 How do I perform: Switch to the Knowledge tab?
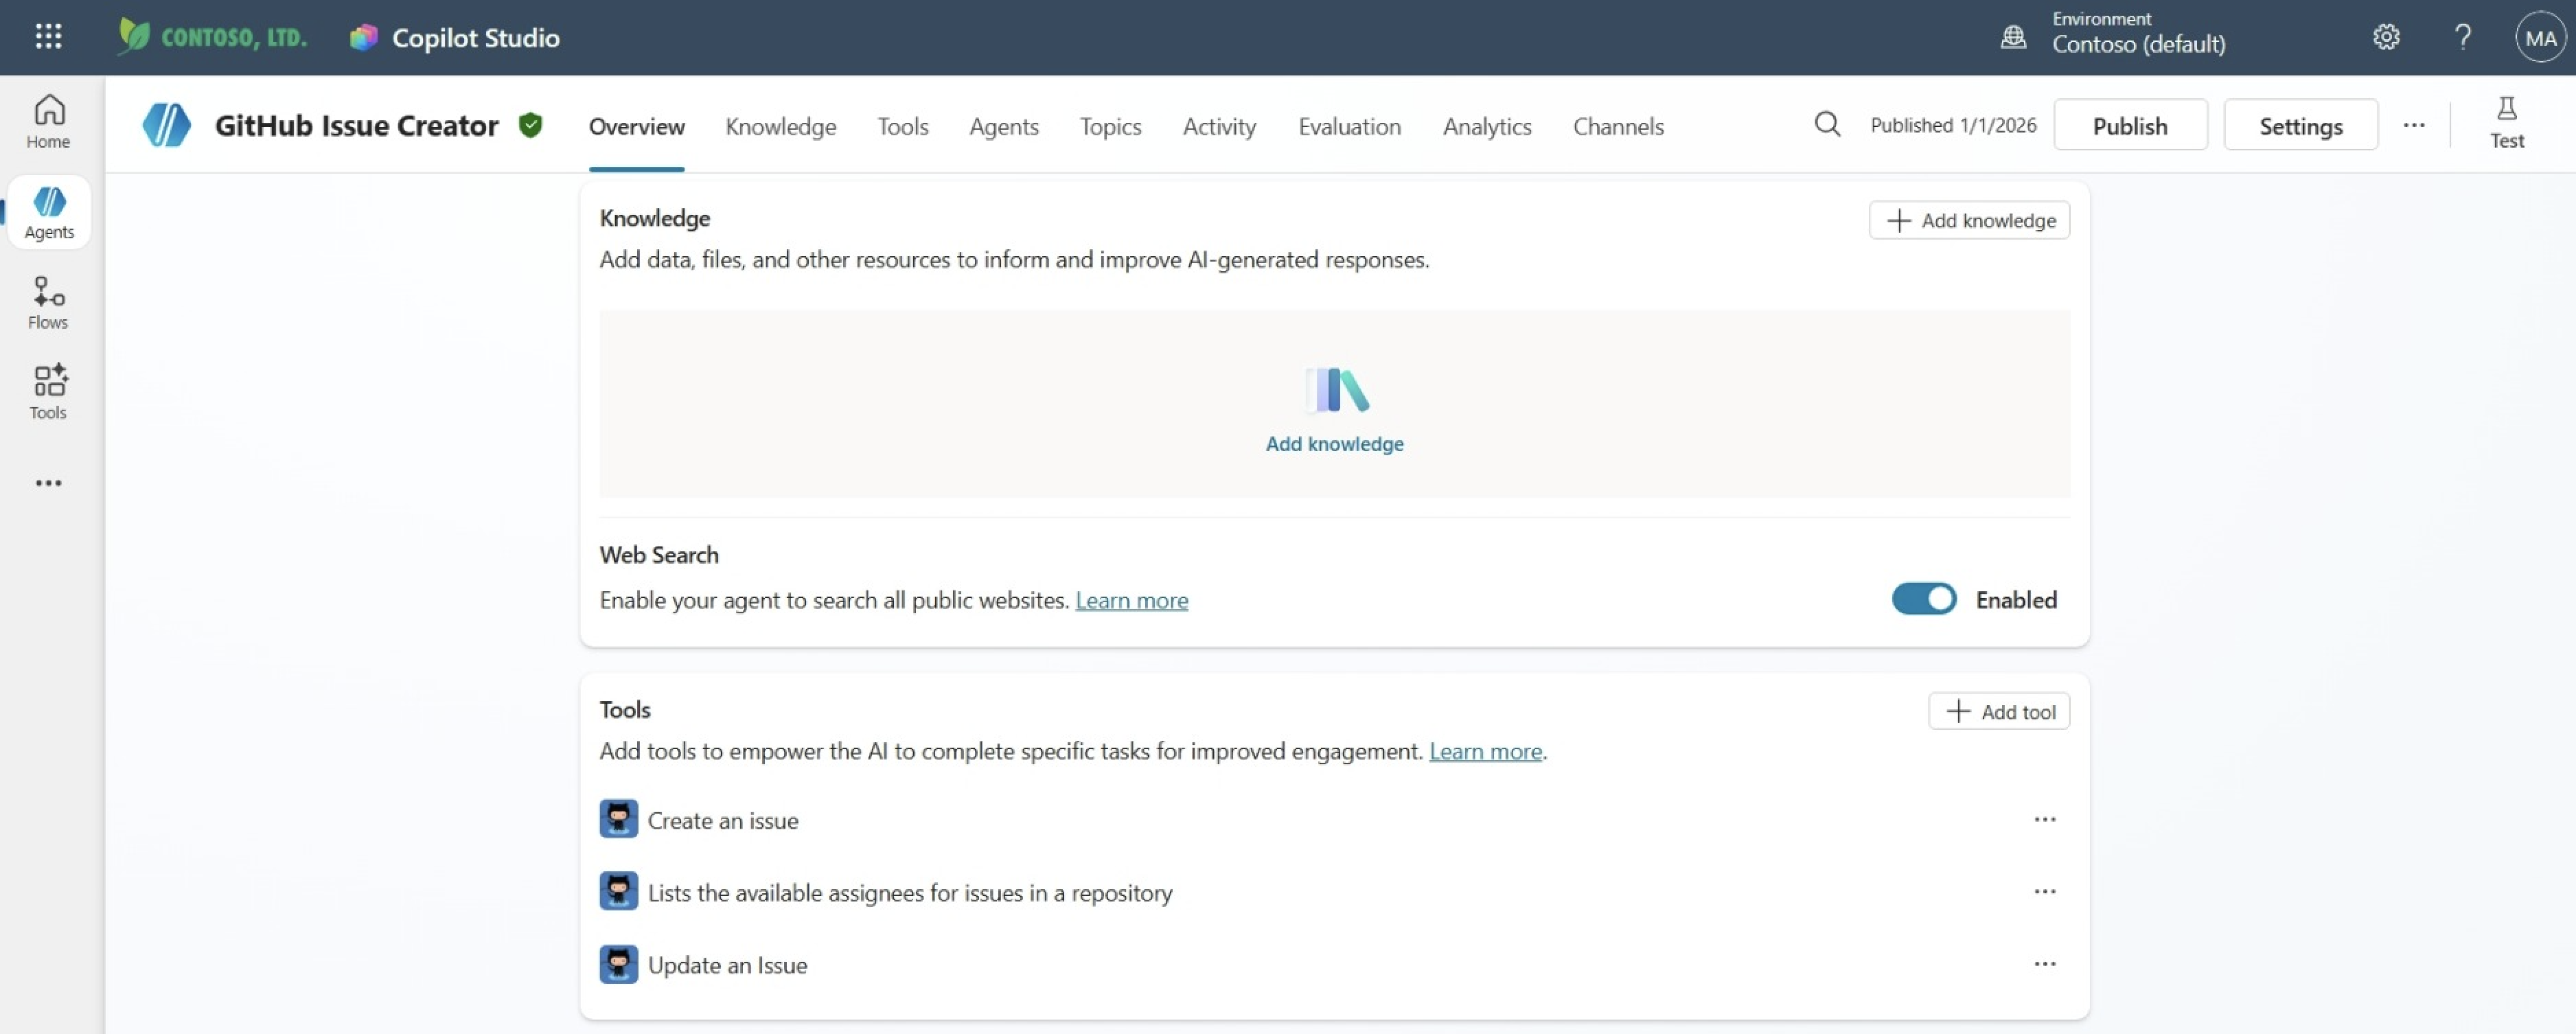tap(780, 126)
